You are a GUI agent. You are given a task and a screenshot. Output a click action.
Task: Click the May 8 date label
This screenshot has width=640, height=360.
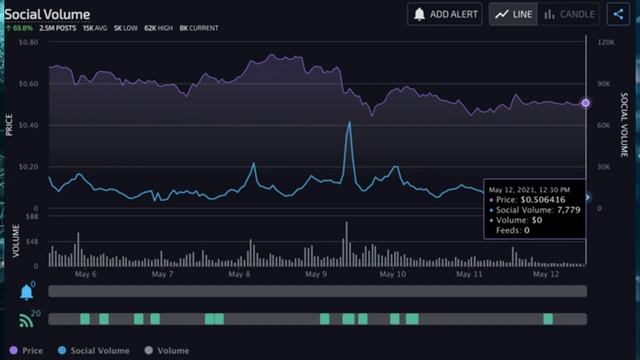[239, 274]
